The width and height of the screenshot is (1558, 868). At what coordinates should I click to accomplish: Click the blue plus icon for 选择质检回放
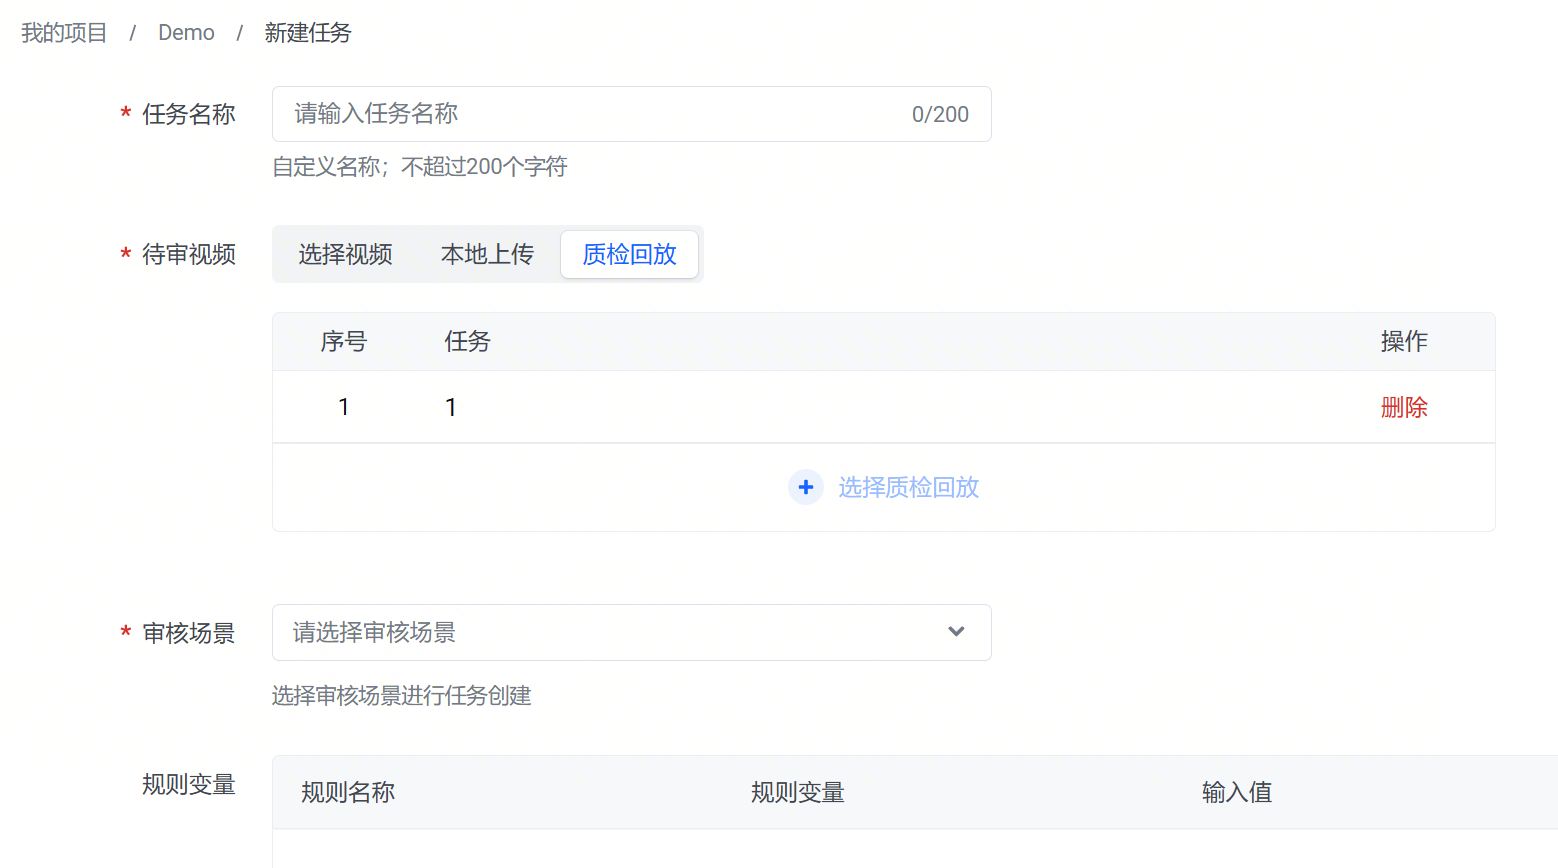tap(806, 487)
